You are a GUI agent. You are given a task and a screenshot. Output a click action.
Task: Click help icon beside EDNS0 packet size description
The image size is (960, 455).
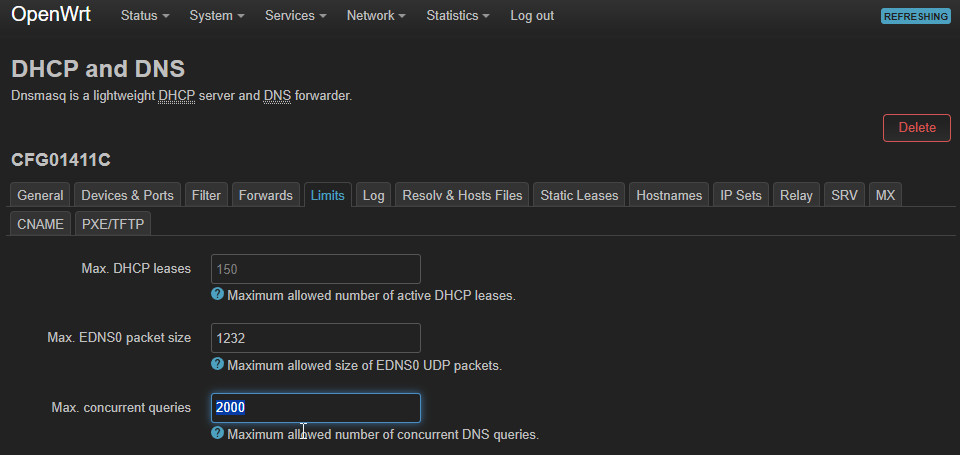(217, 365)
